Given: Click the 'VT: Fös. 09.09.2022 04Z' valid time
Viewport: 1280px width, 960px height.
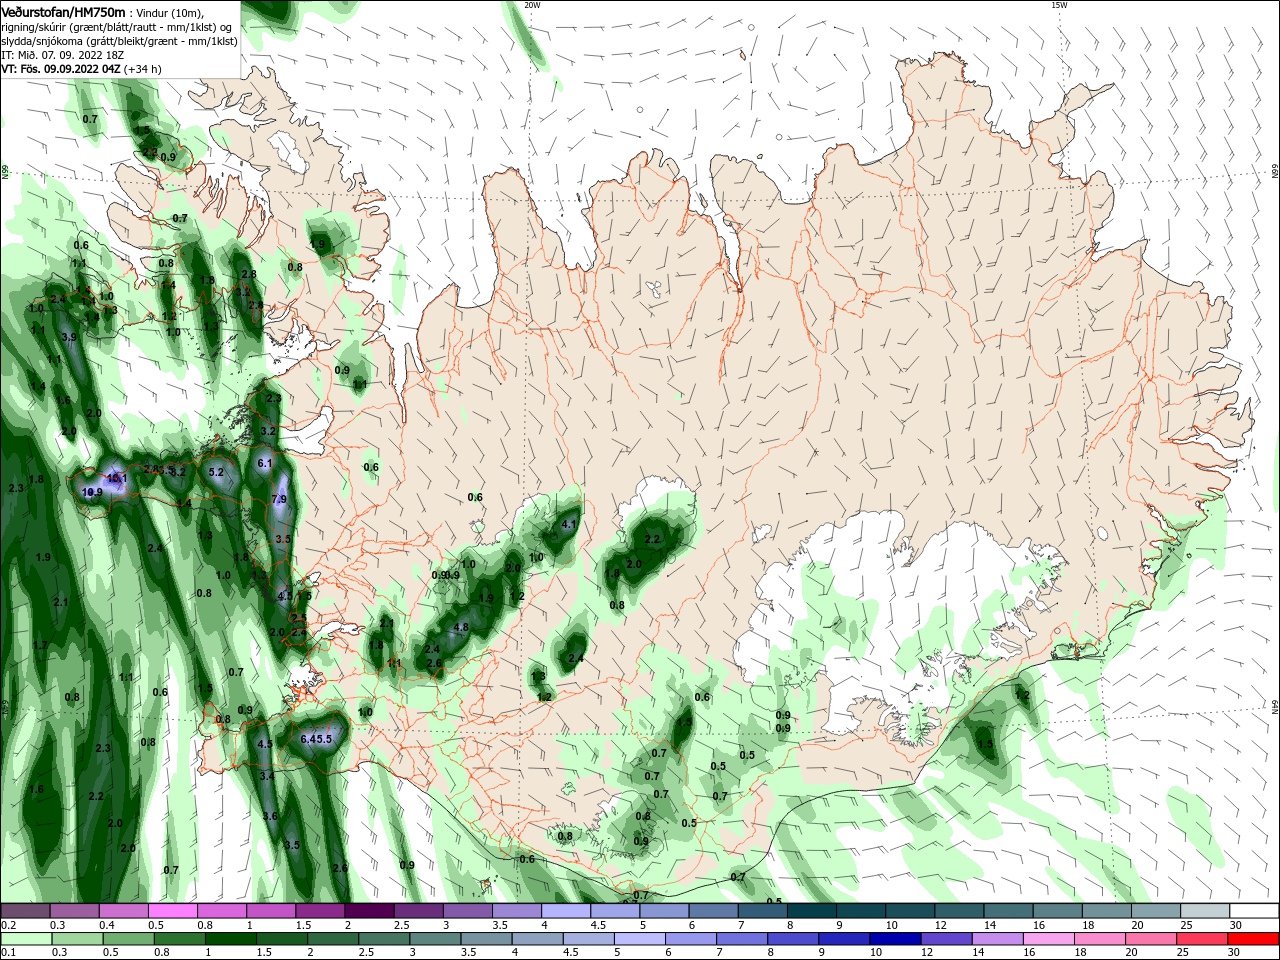Looking at the screenshot, I should [x=61, y=69].
